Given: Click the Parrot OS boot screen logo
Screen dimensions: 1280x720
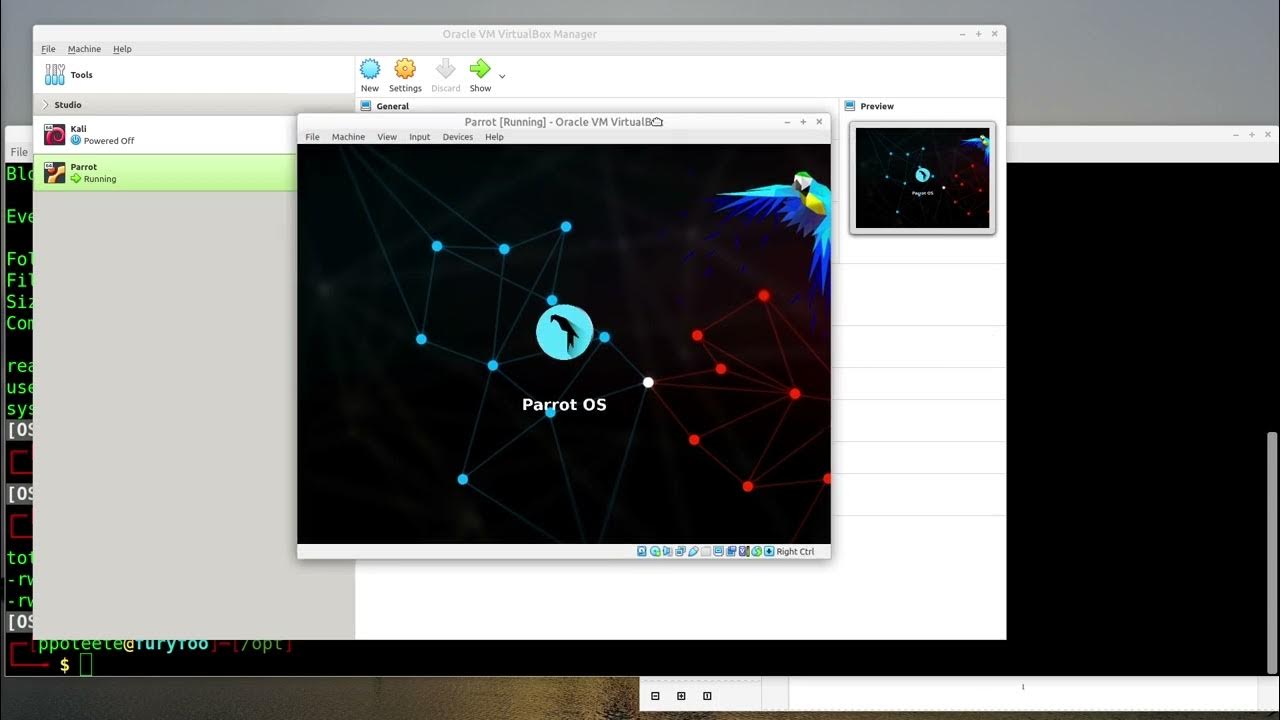Looking at the screenshot, I should pos(565,332).
